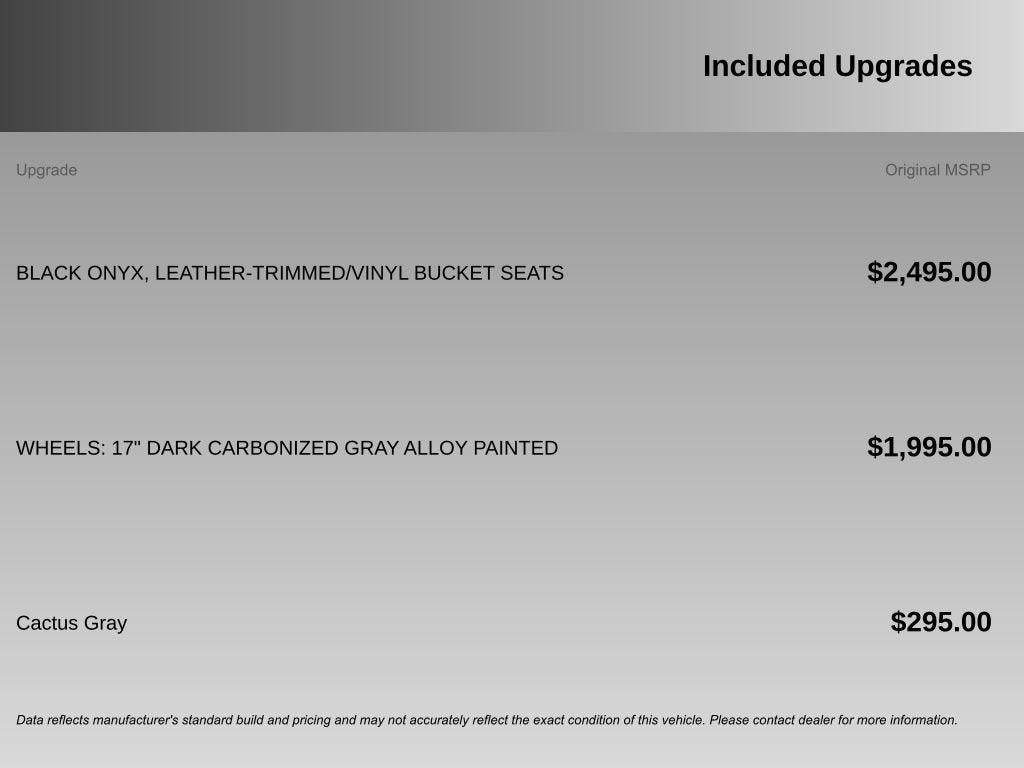The width and height of the screenshot is (1024, 768).
Task: Select the Black Onyx leather-trimmed seats upgrade
Action: click(x=289, y=273)
